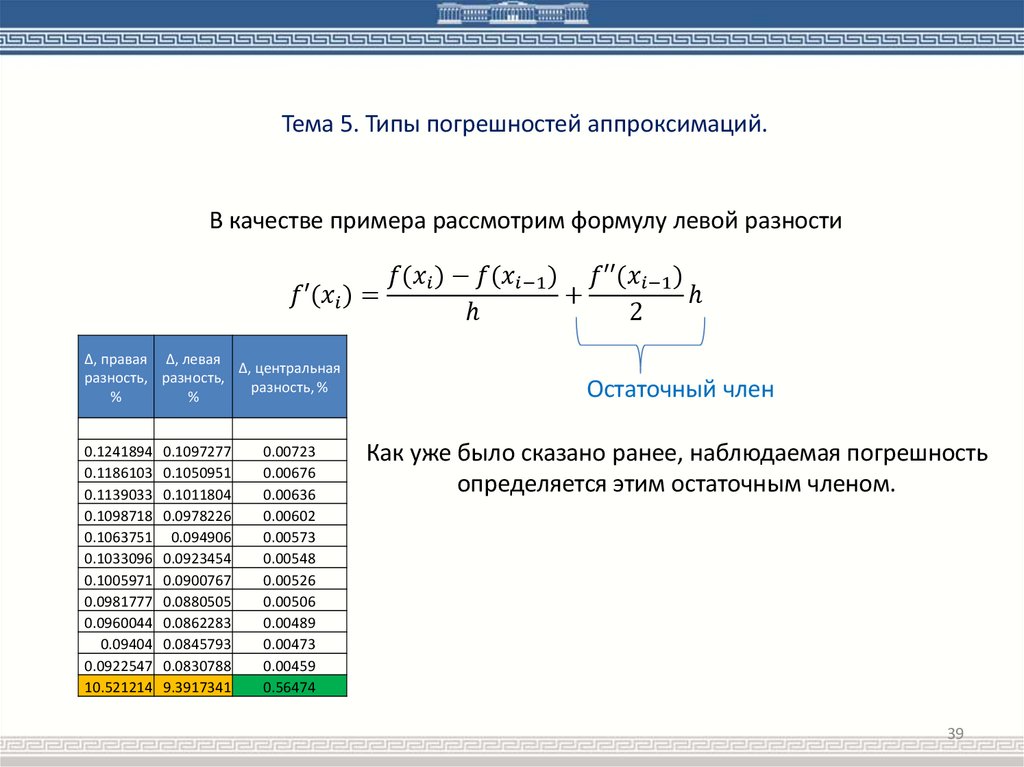This screenshot has width=1024, height=767.
Task: Click table cell 0.00459
Action: tap(289, 666)
